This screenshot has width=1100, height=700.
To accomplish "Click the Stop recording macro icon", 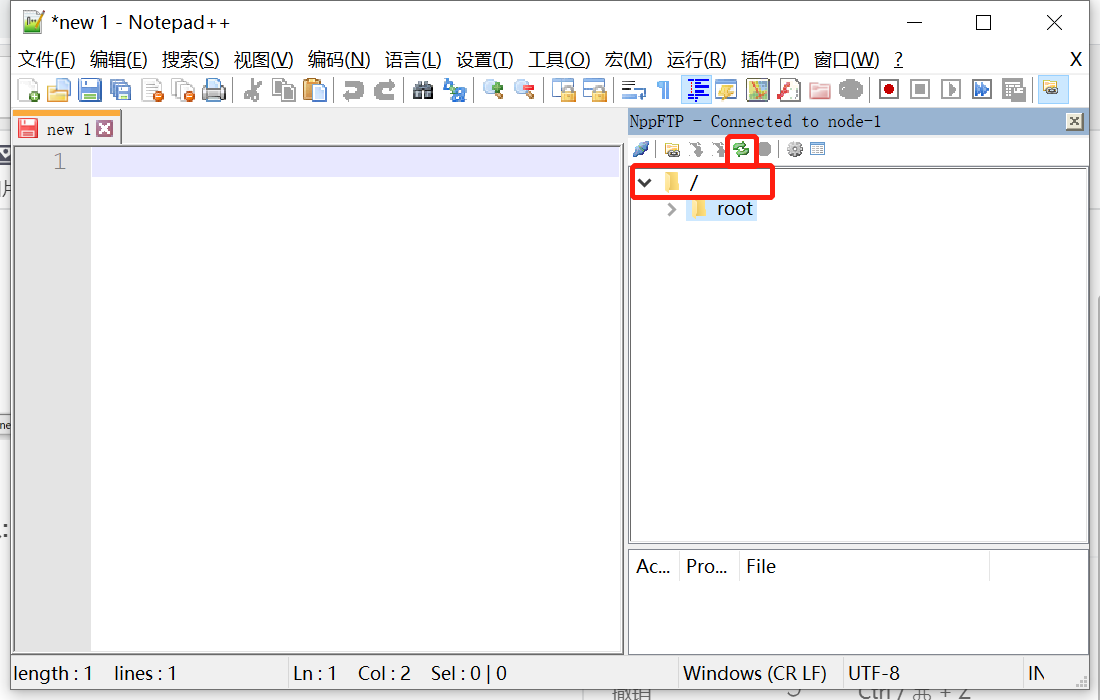I will pos(920,90).
